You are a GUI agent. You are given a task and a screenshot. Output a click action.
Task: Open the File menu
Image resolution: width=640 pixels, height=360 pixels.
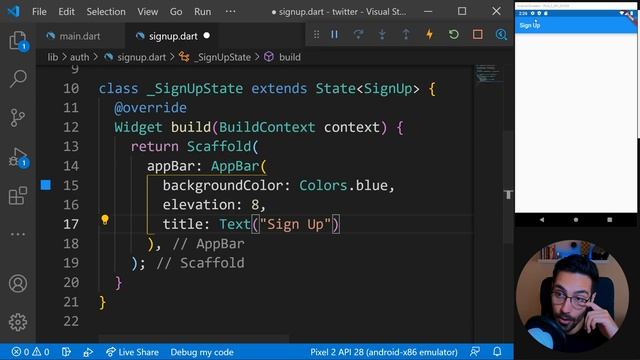pos(39,12)
